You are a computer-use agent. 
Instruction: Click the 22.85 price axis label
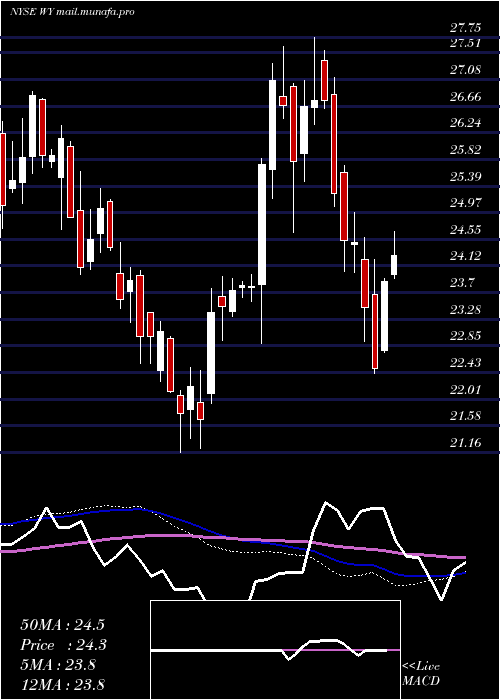point(465,336)
